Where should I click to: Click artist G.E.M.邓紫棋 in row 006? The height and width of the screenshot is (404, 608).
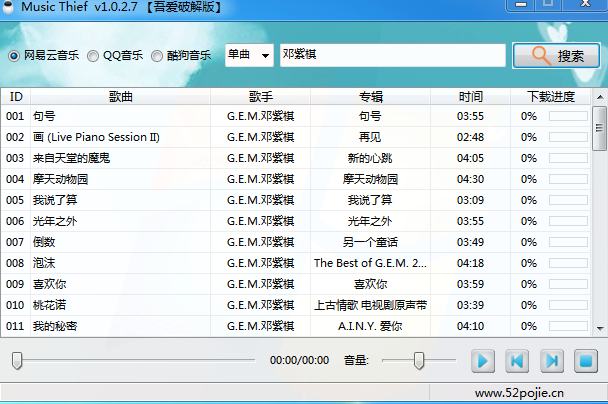pos(261,221)
